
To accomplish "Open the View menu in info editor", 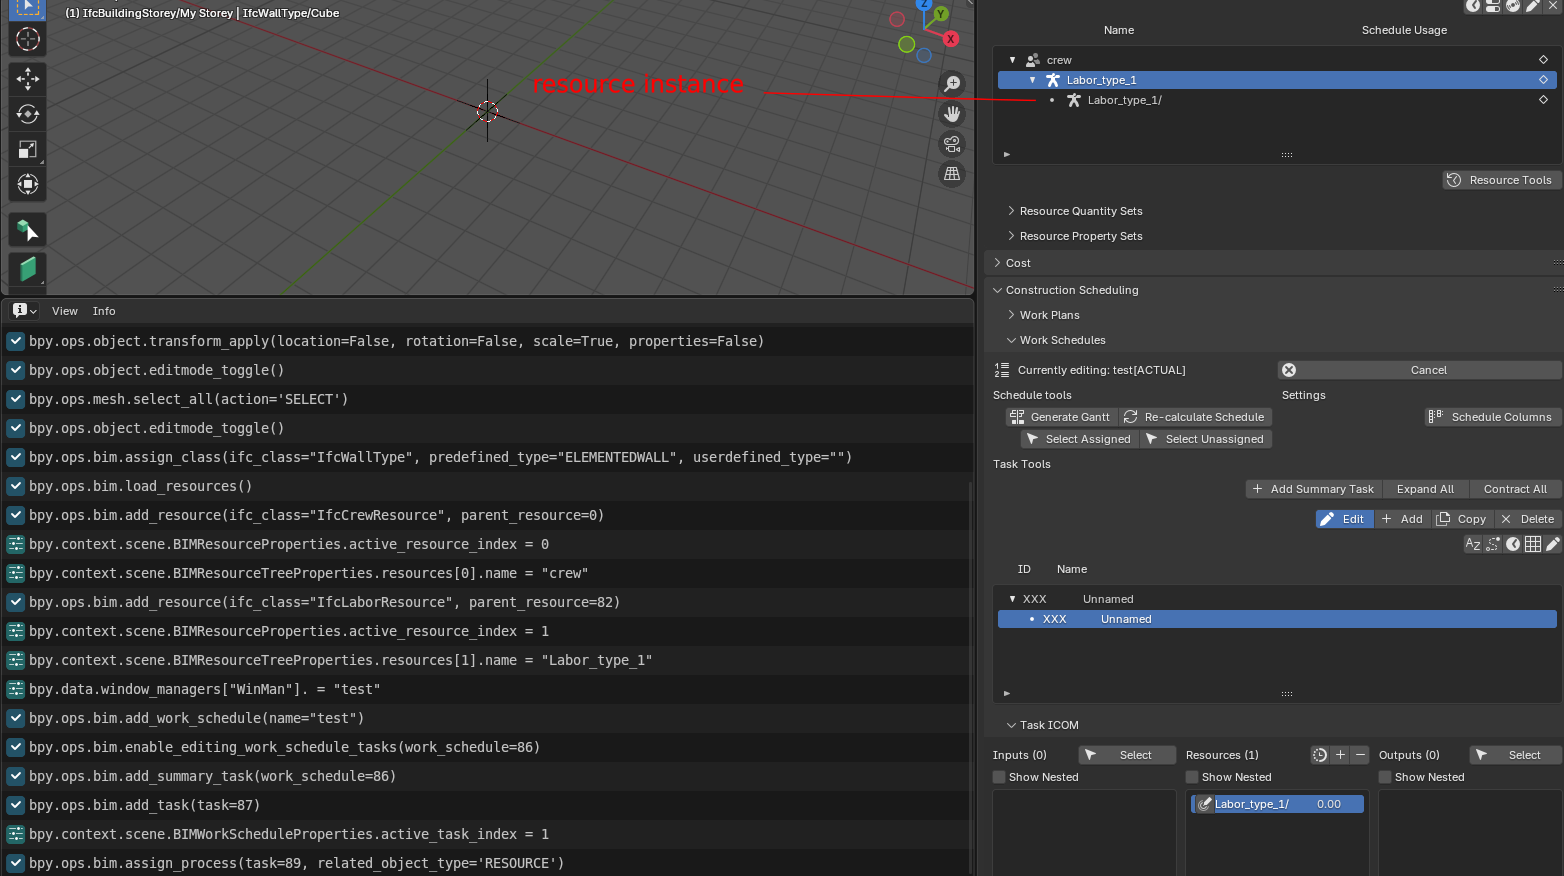I will [65, 311].
